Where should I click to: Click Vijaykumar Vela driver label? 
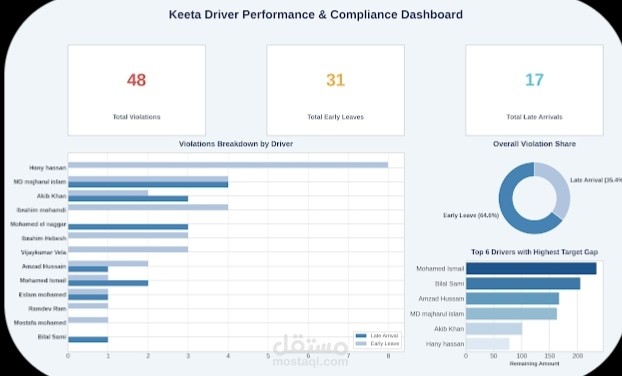tap(44, 252)
